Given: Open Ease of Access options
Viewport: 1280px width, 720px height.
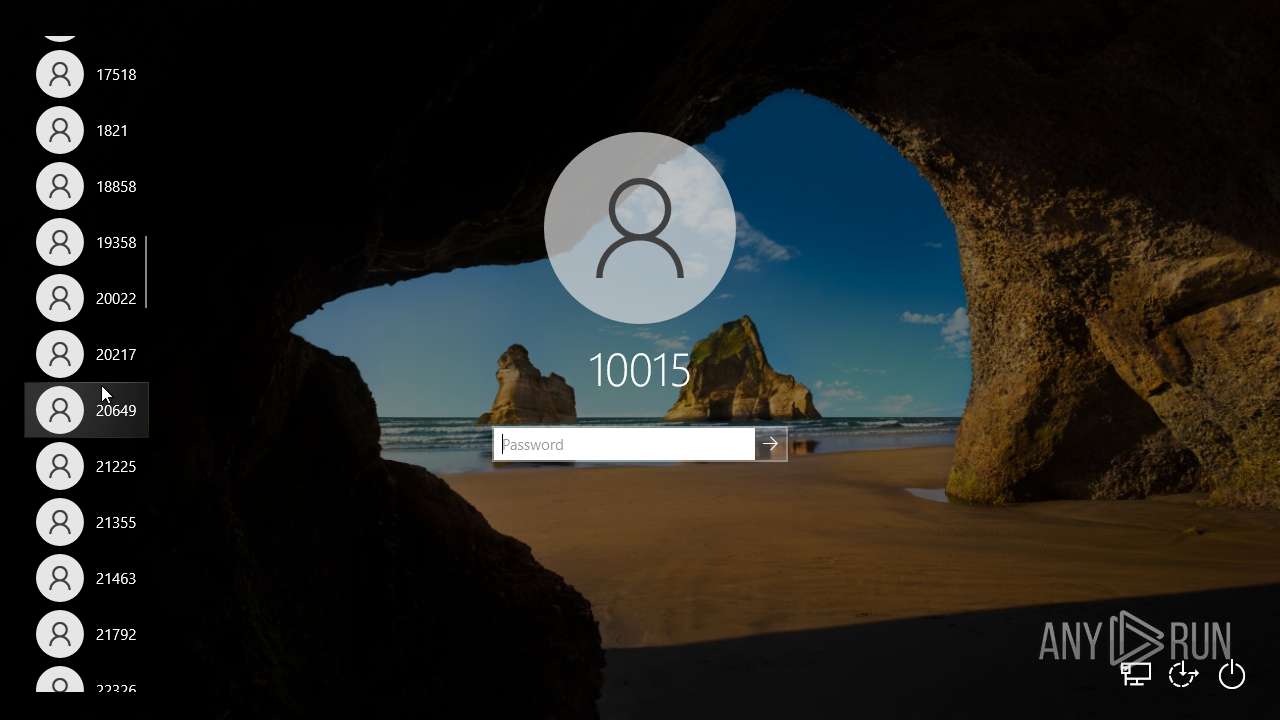Looking at the screenshot, I should tap(1183, 674).
